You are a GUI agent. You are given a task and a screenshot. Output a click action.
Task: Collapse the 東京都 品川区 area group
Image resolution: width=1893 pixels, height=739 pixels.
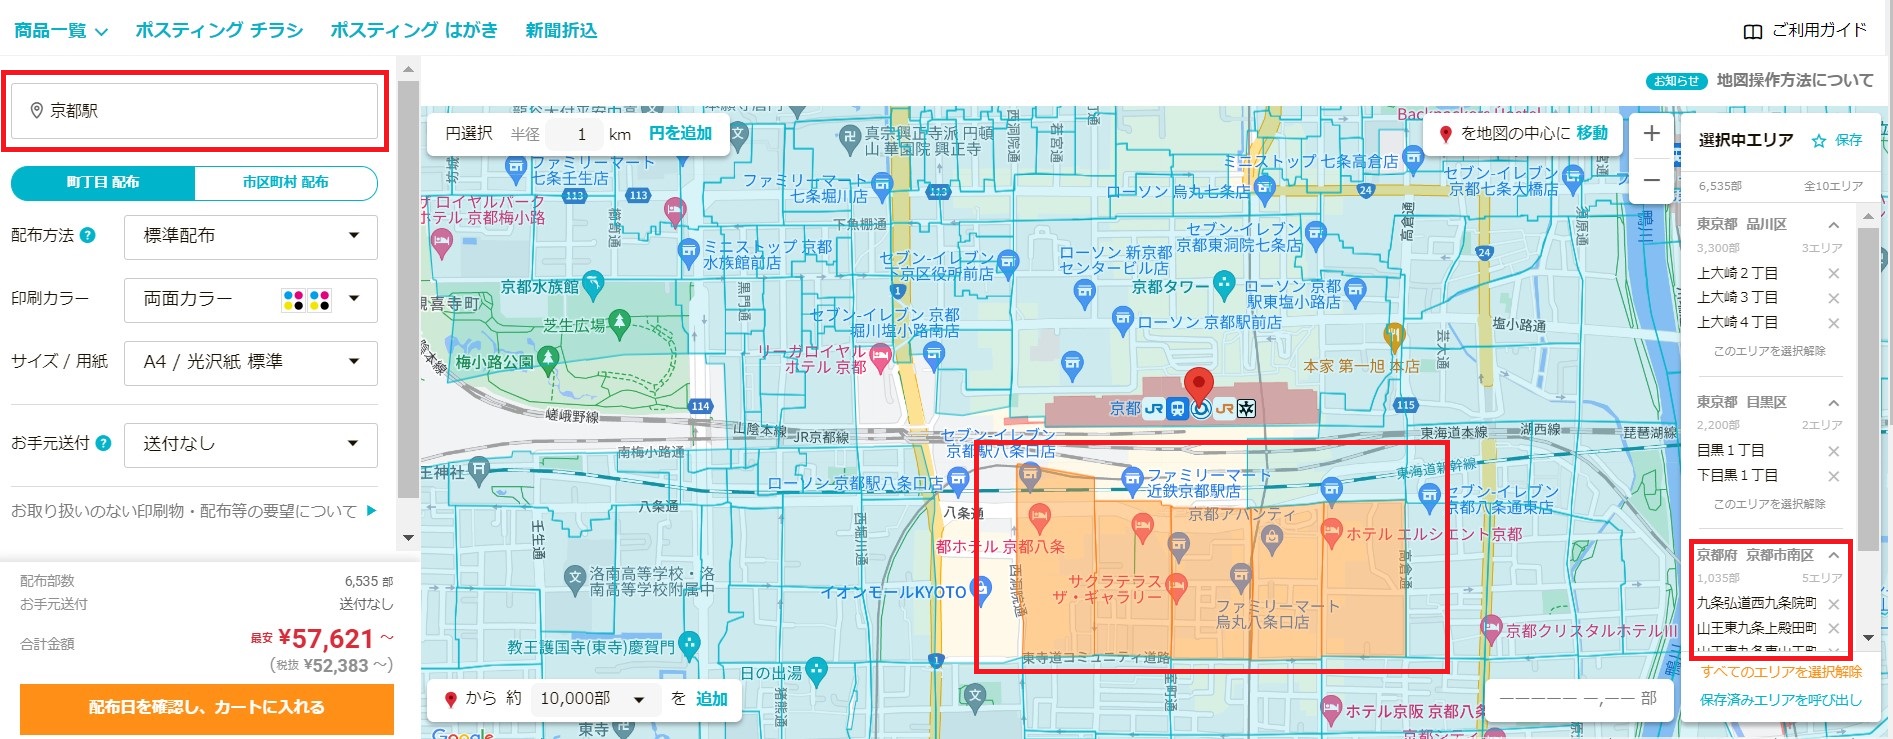1834,225
